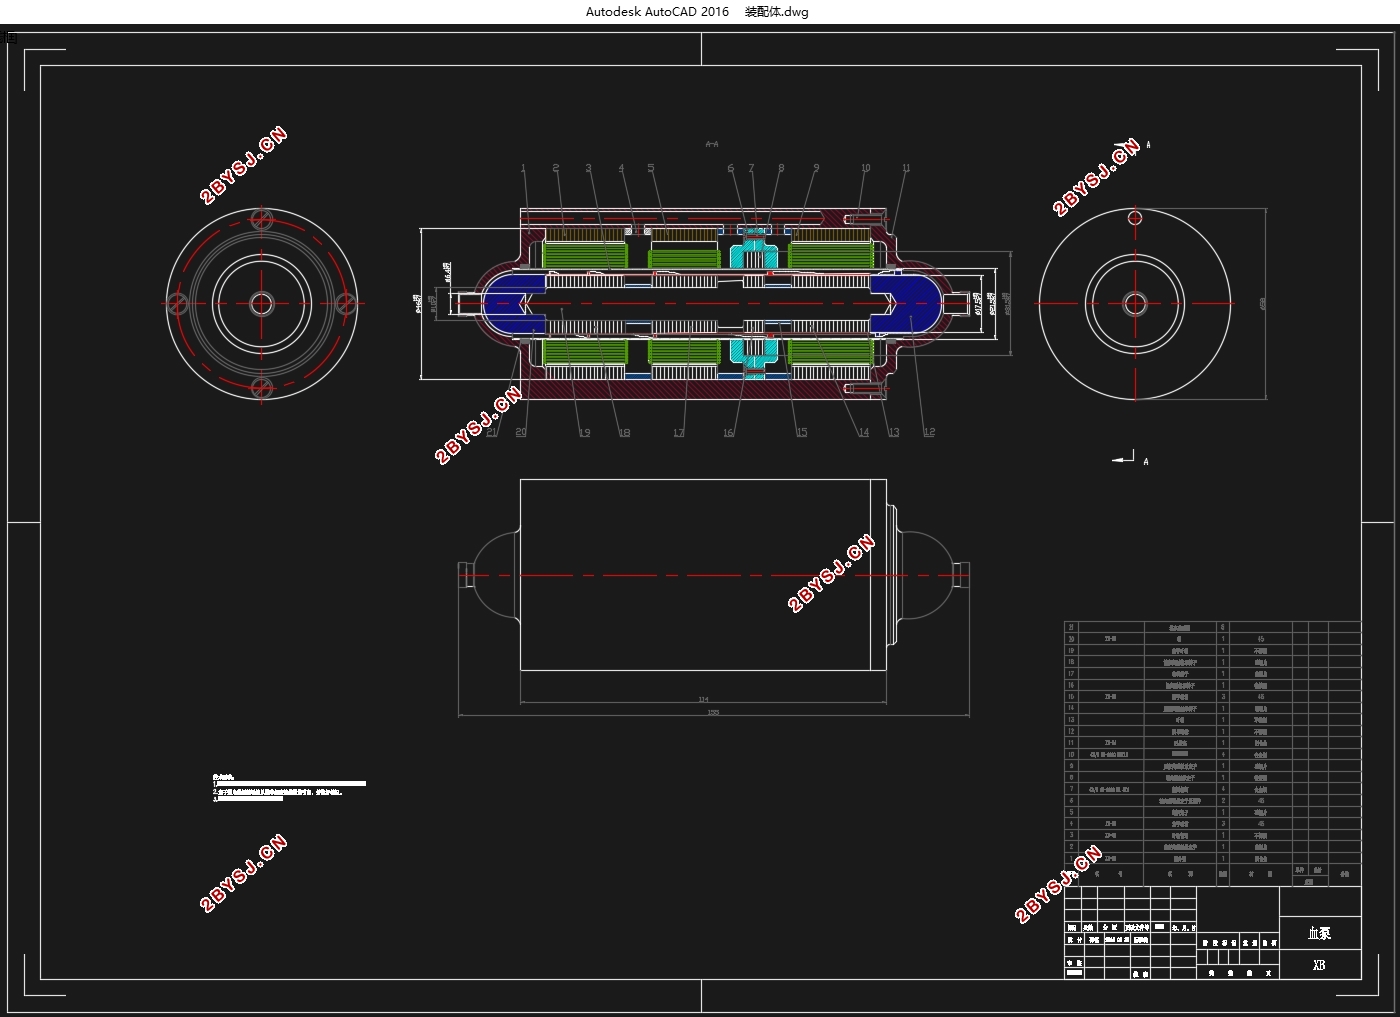
Task: Click part balloon number 8
Action: [x=781, y=168]
